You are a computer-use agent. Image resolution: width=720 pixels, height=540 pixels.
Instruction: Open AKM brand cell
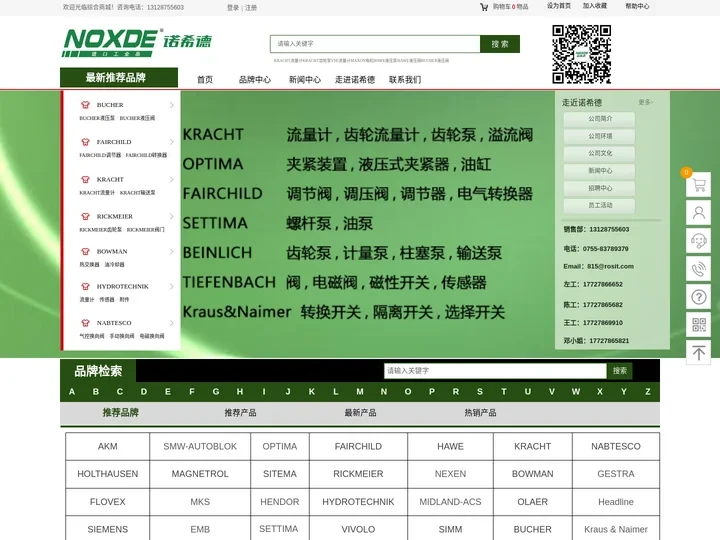point(107,446)
